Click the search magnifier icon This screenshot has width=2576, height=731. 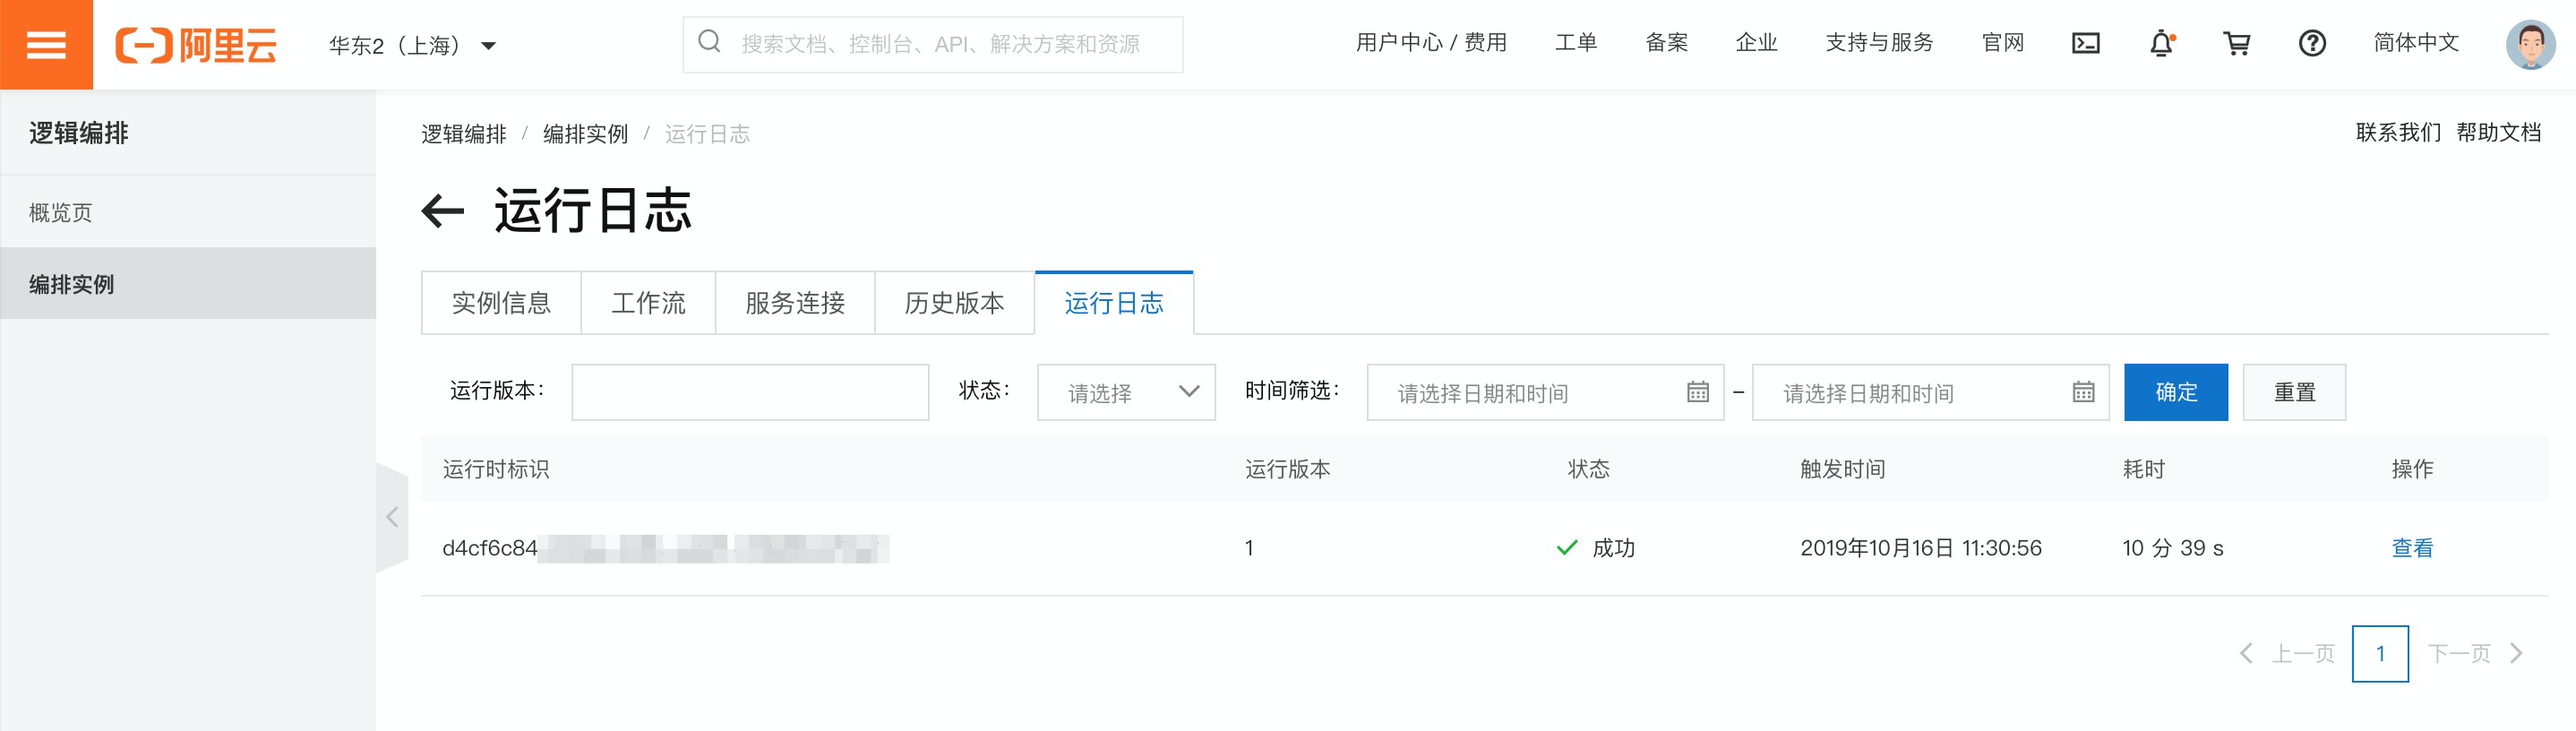click(709, 42)
